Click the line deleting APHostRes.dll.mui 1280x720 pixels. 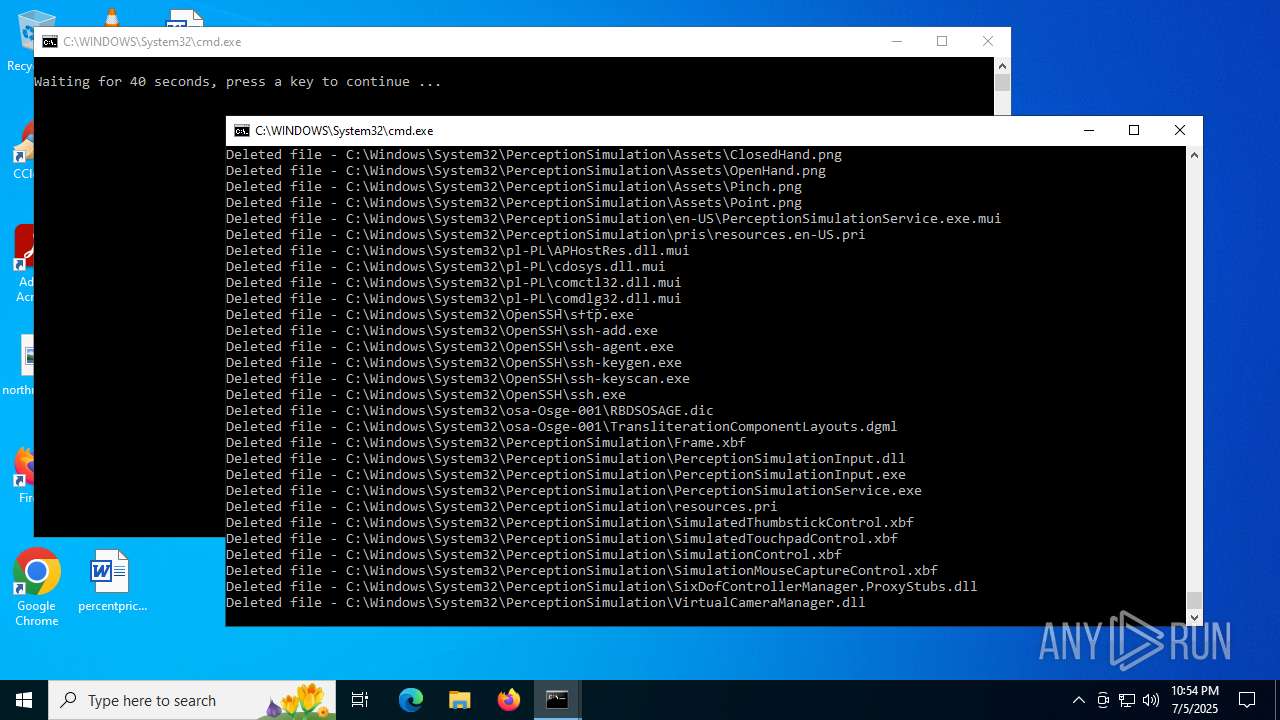[458, 251]
